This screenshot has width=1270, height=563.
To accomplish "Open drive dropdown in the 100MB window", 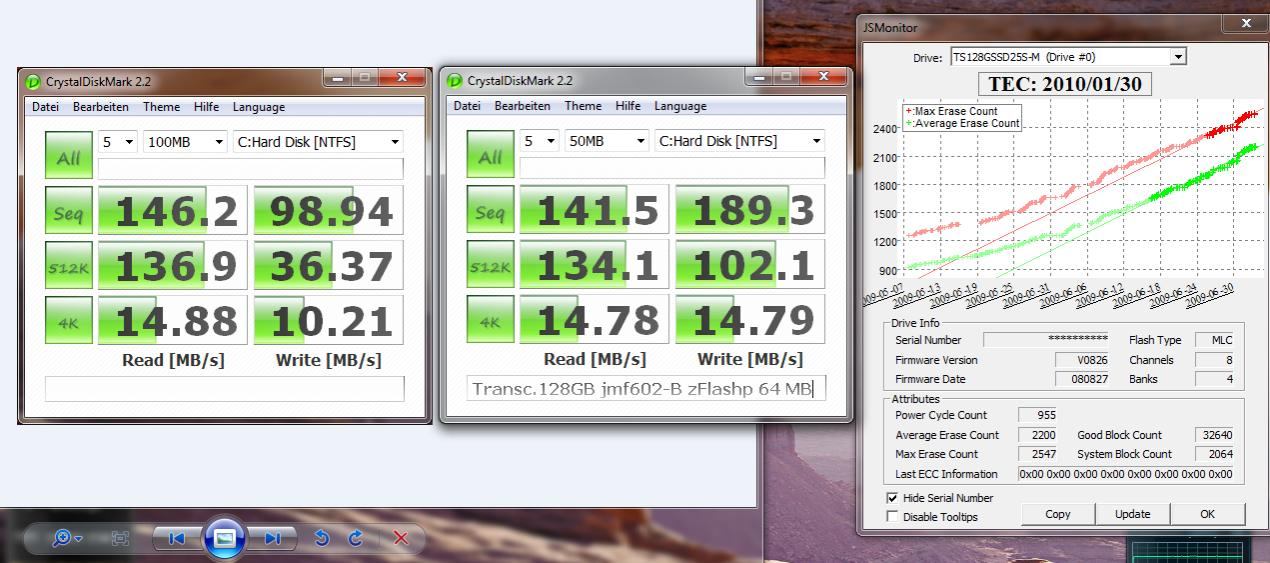I will tap(318, 142).
